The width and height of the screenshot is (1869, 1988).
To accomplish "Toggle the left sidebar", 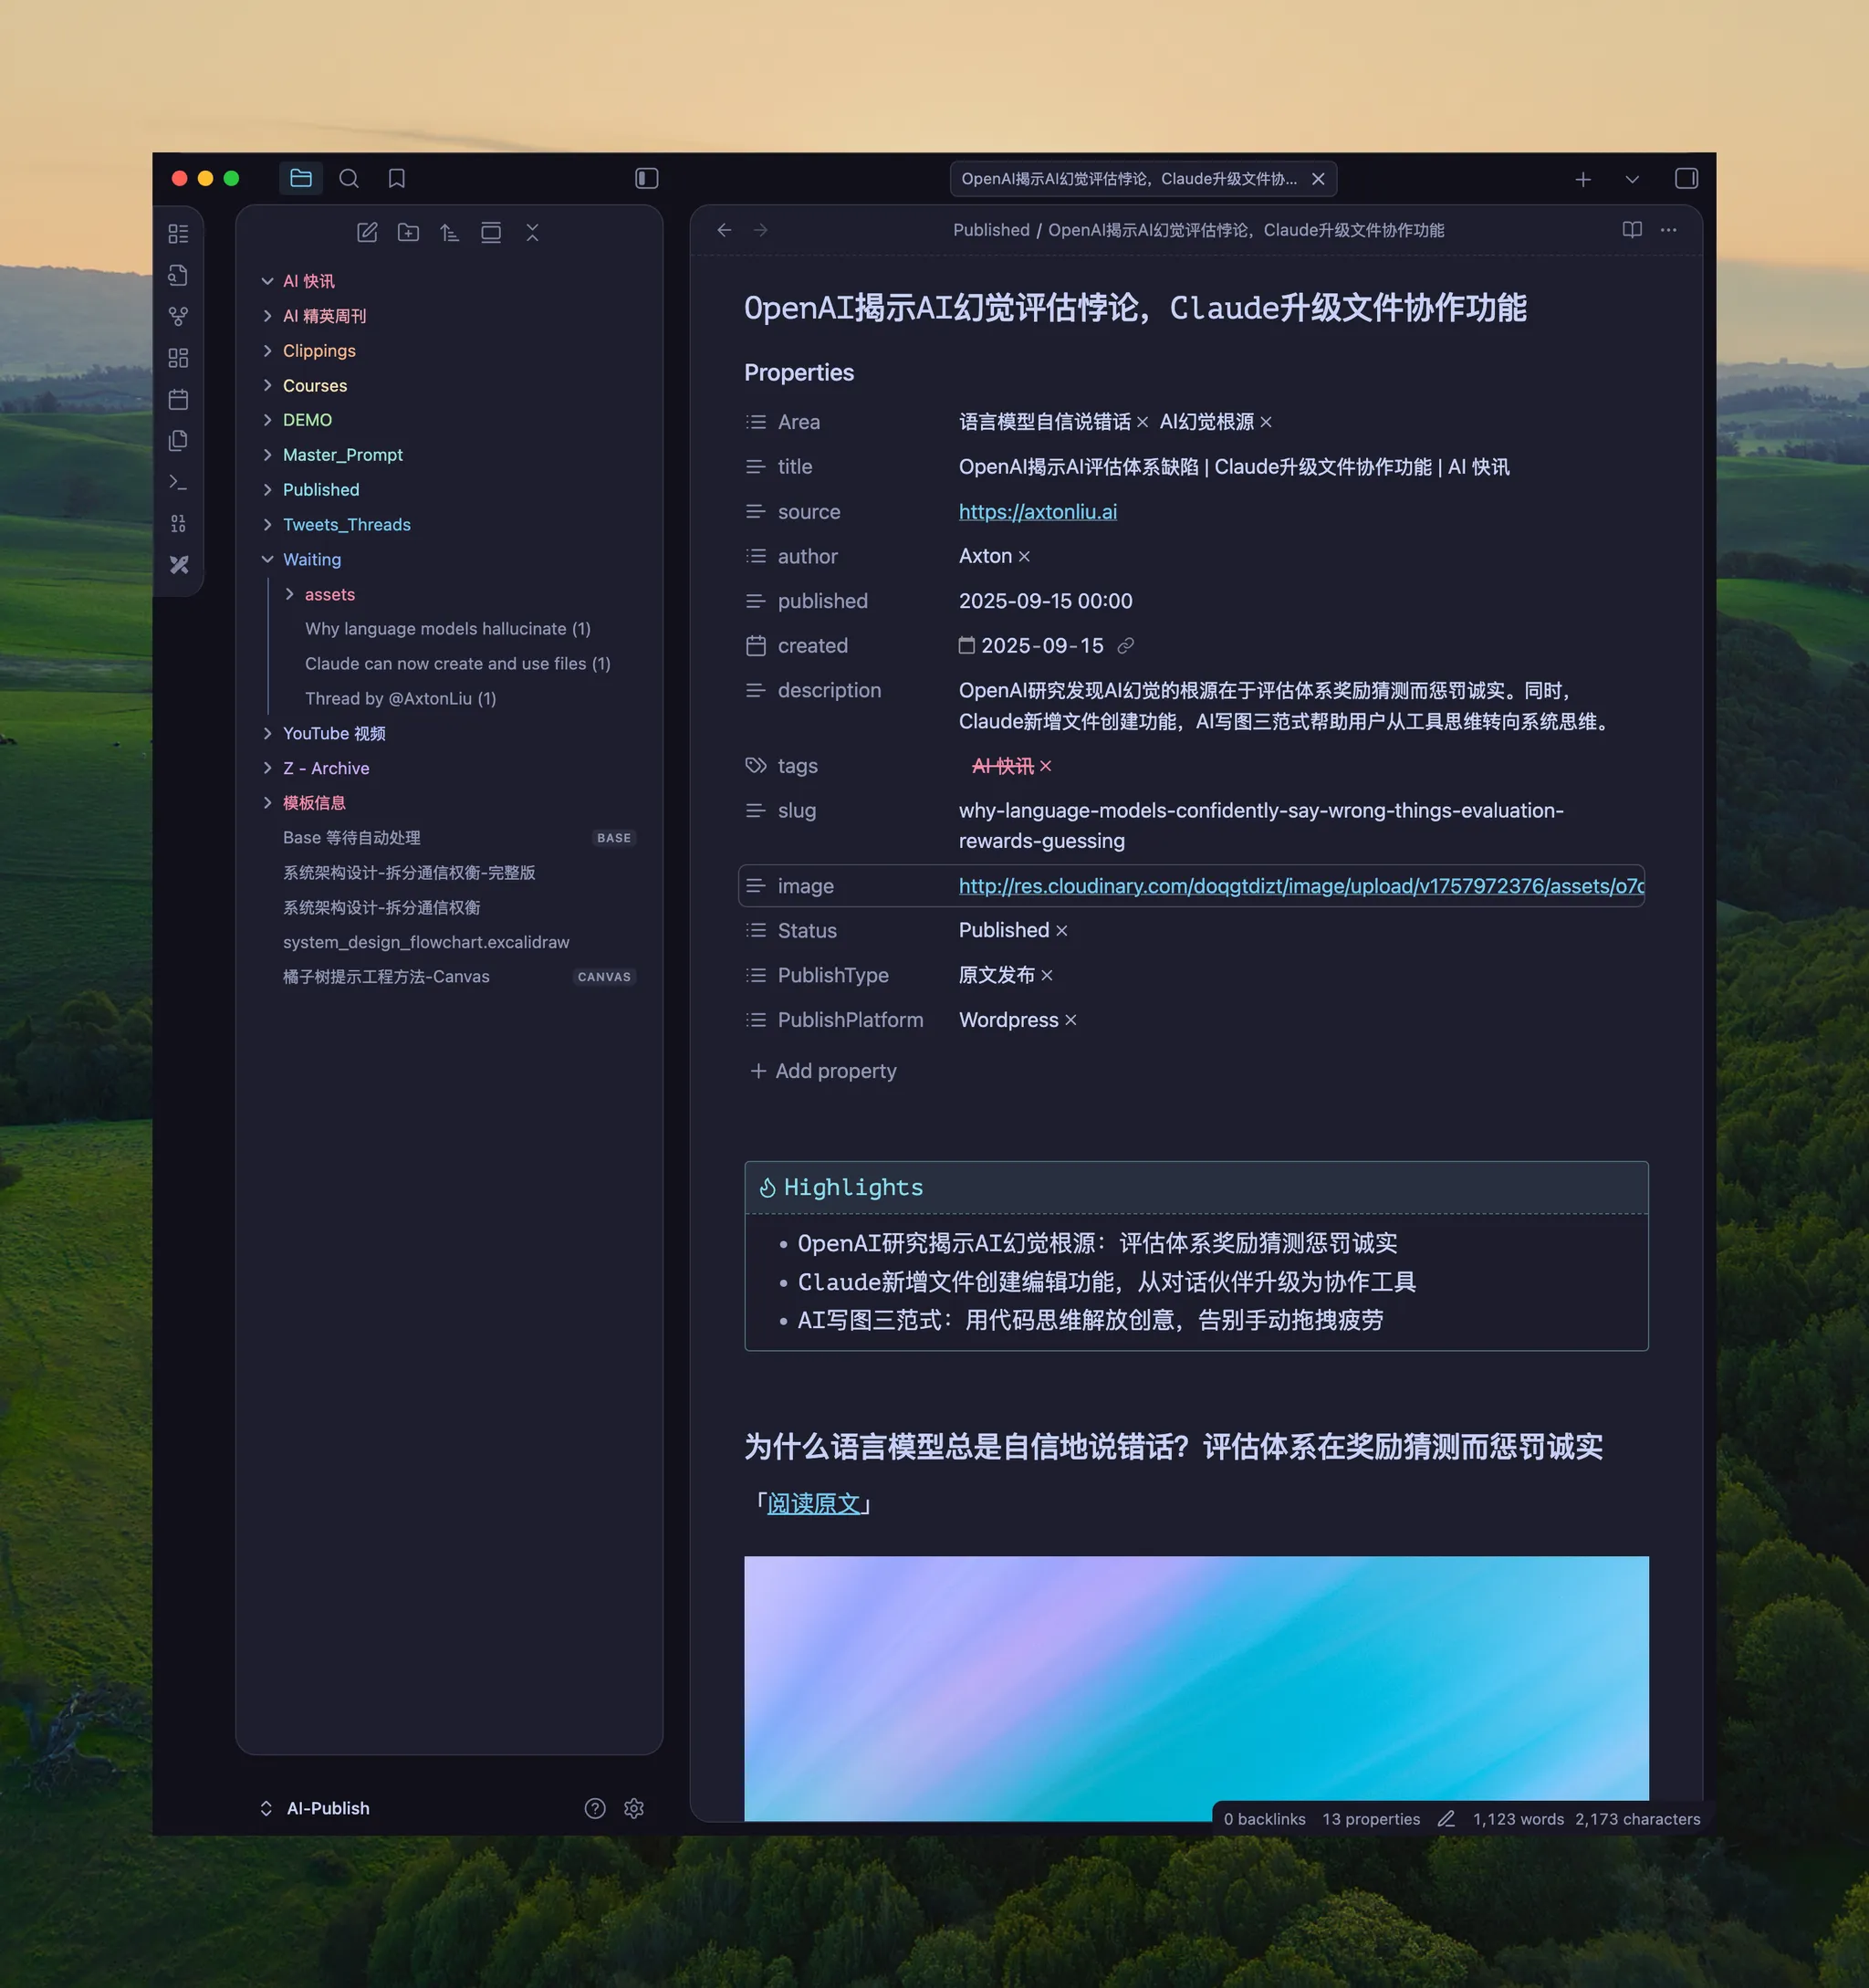I will (x=646, y=179).
